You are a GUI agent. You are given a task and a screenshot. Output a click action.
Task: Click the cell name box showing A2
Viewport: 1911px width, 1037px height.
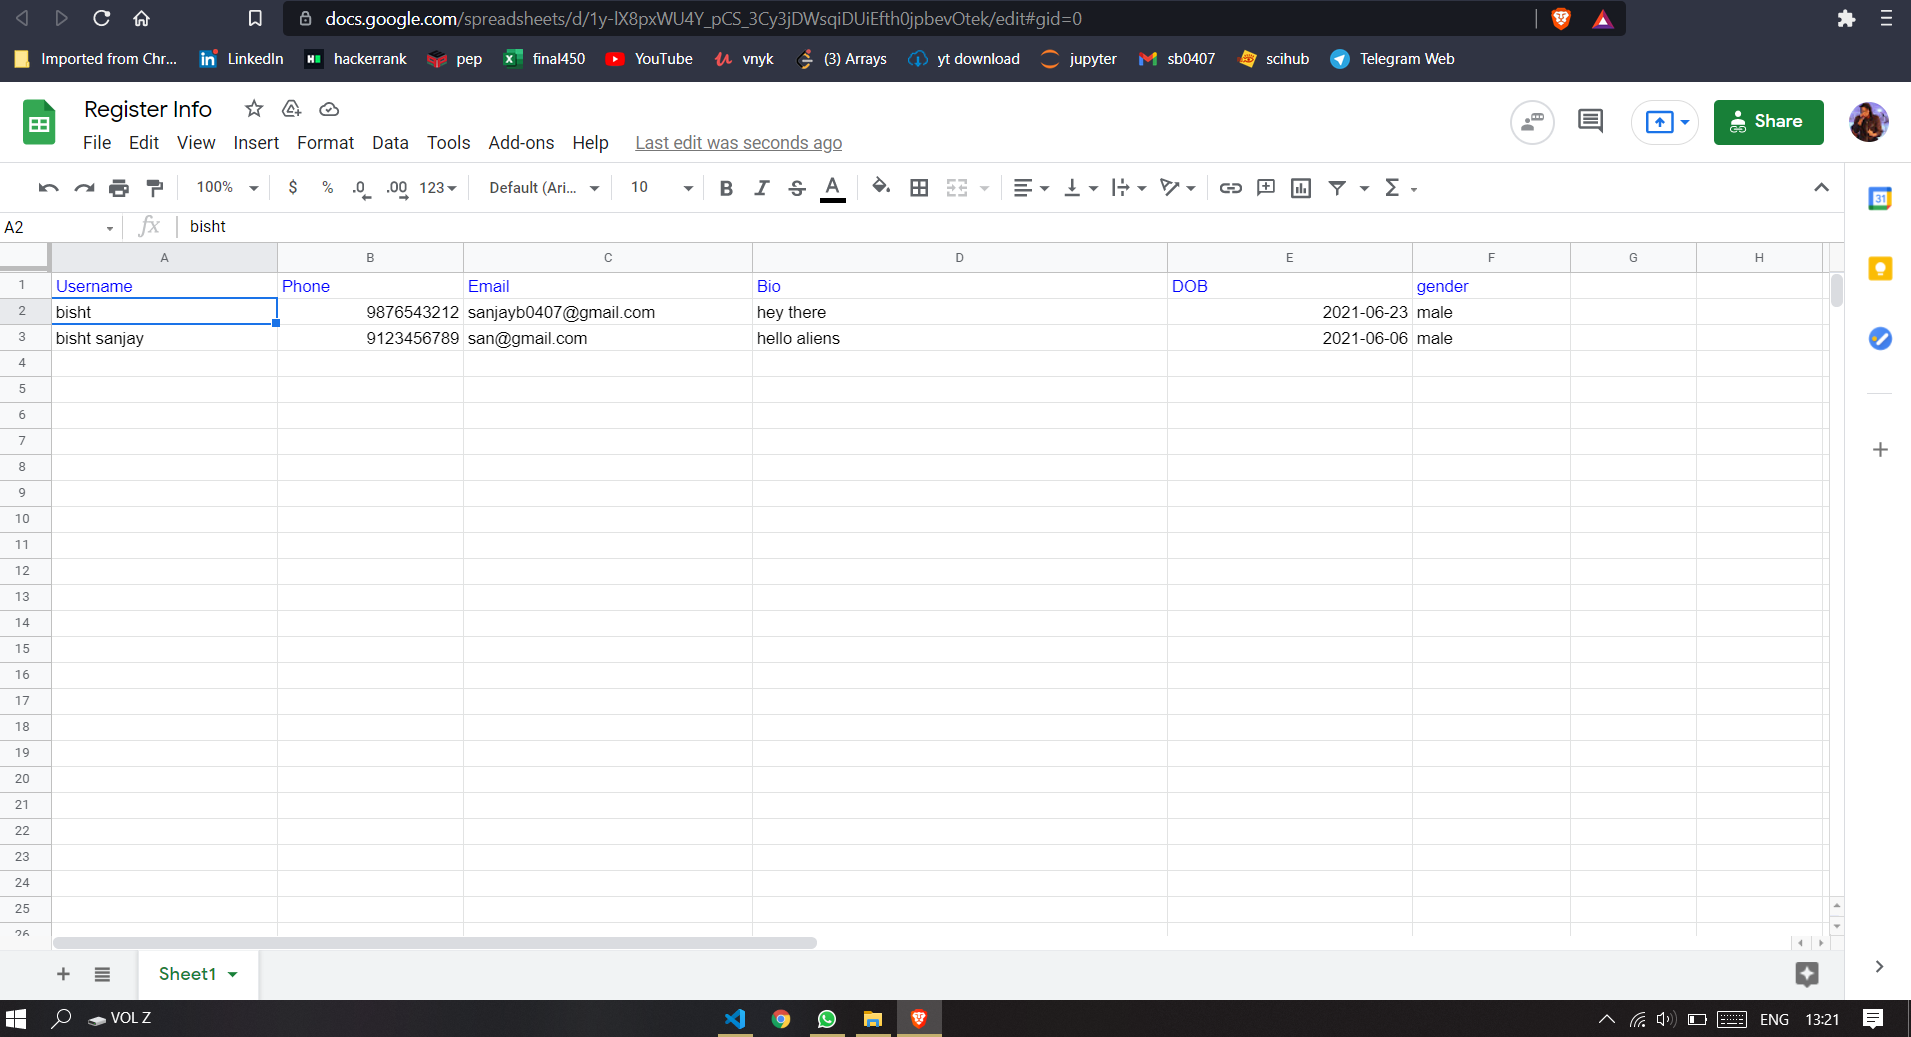point(60,227)
